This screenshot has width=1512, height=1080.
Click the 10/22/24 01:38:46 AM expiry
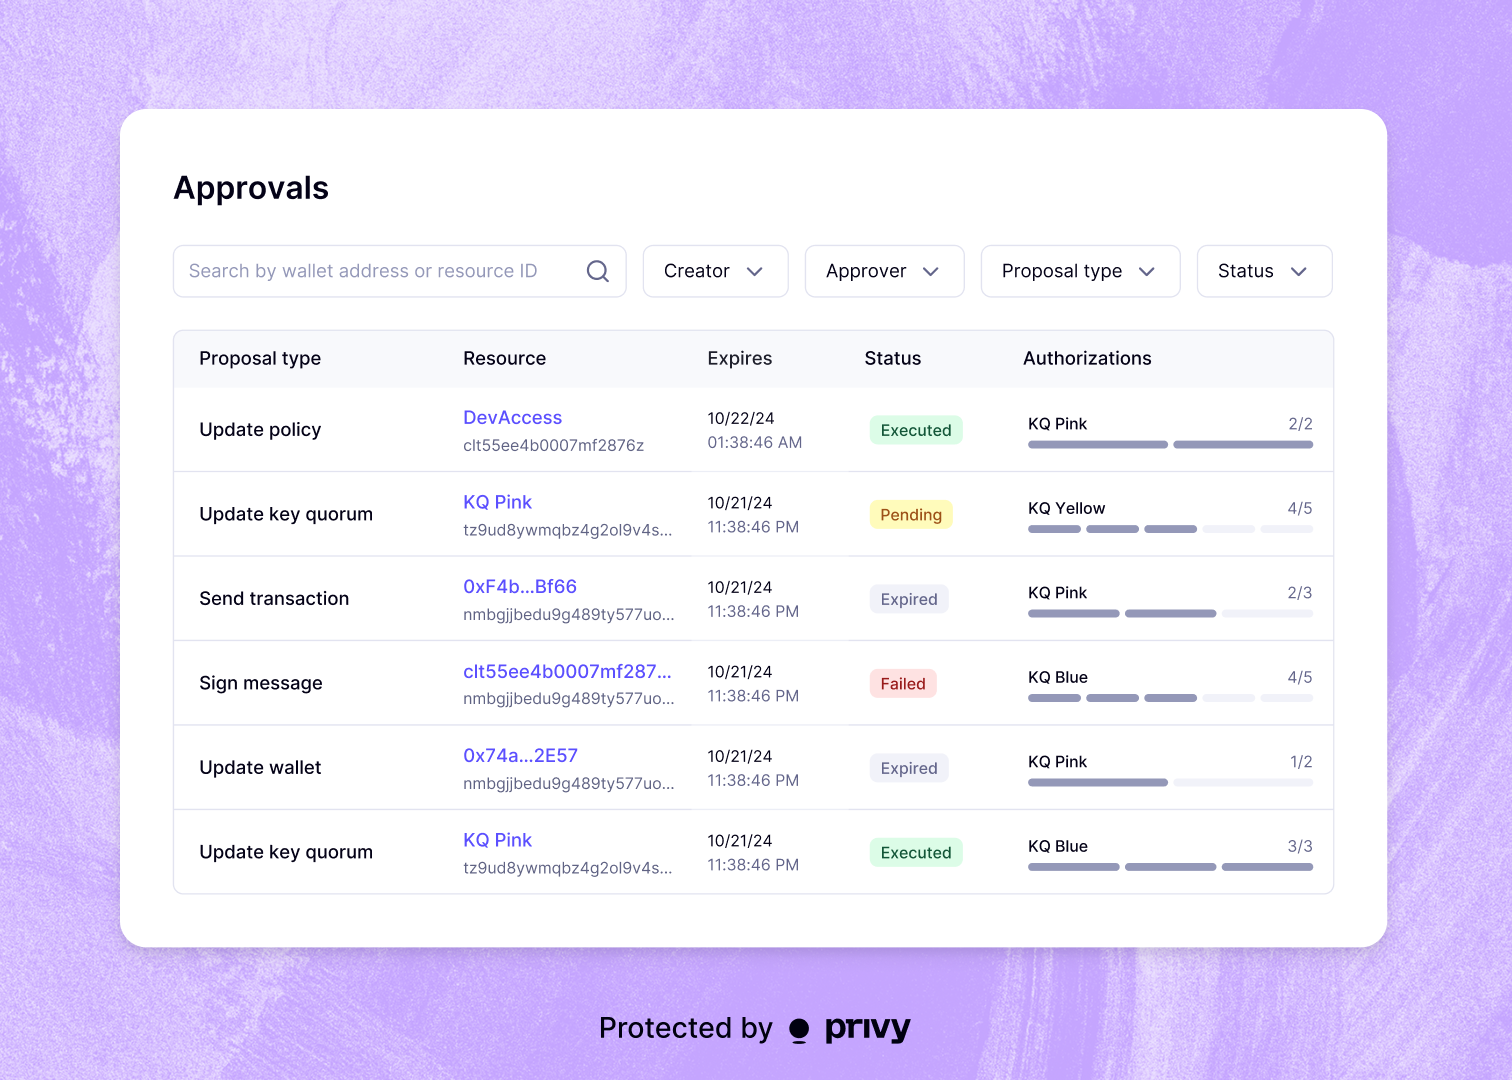(x=755, y=430)
